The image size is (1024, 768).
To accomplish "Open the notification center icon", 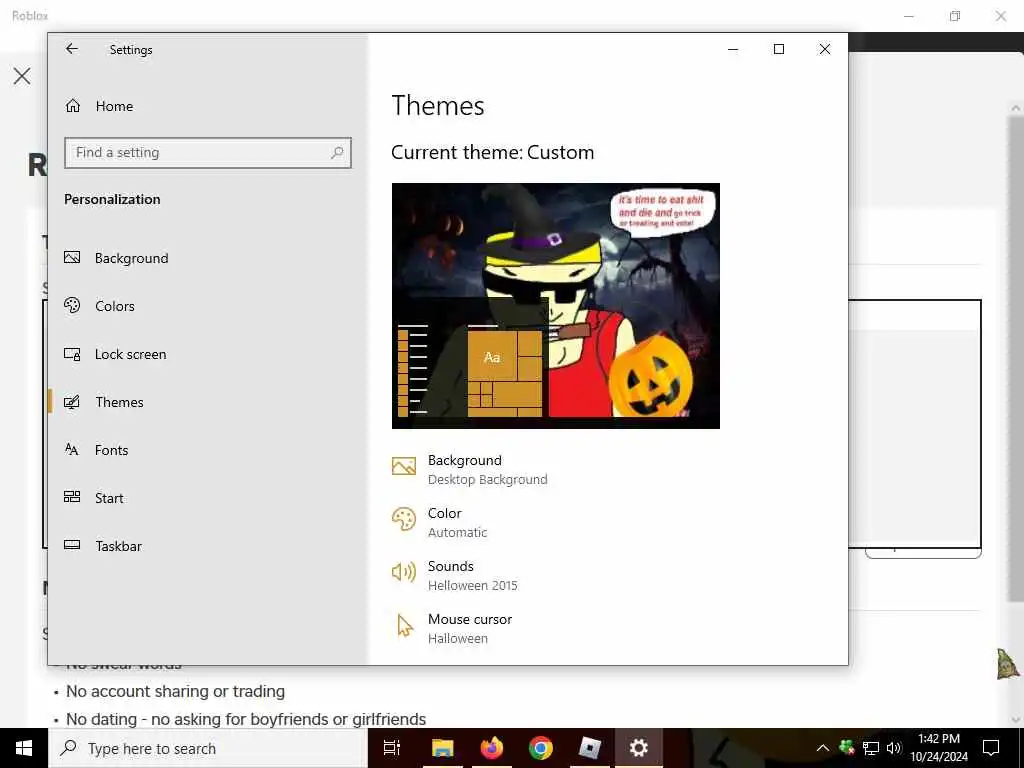I will coord(991,748).
